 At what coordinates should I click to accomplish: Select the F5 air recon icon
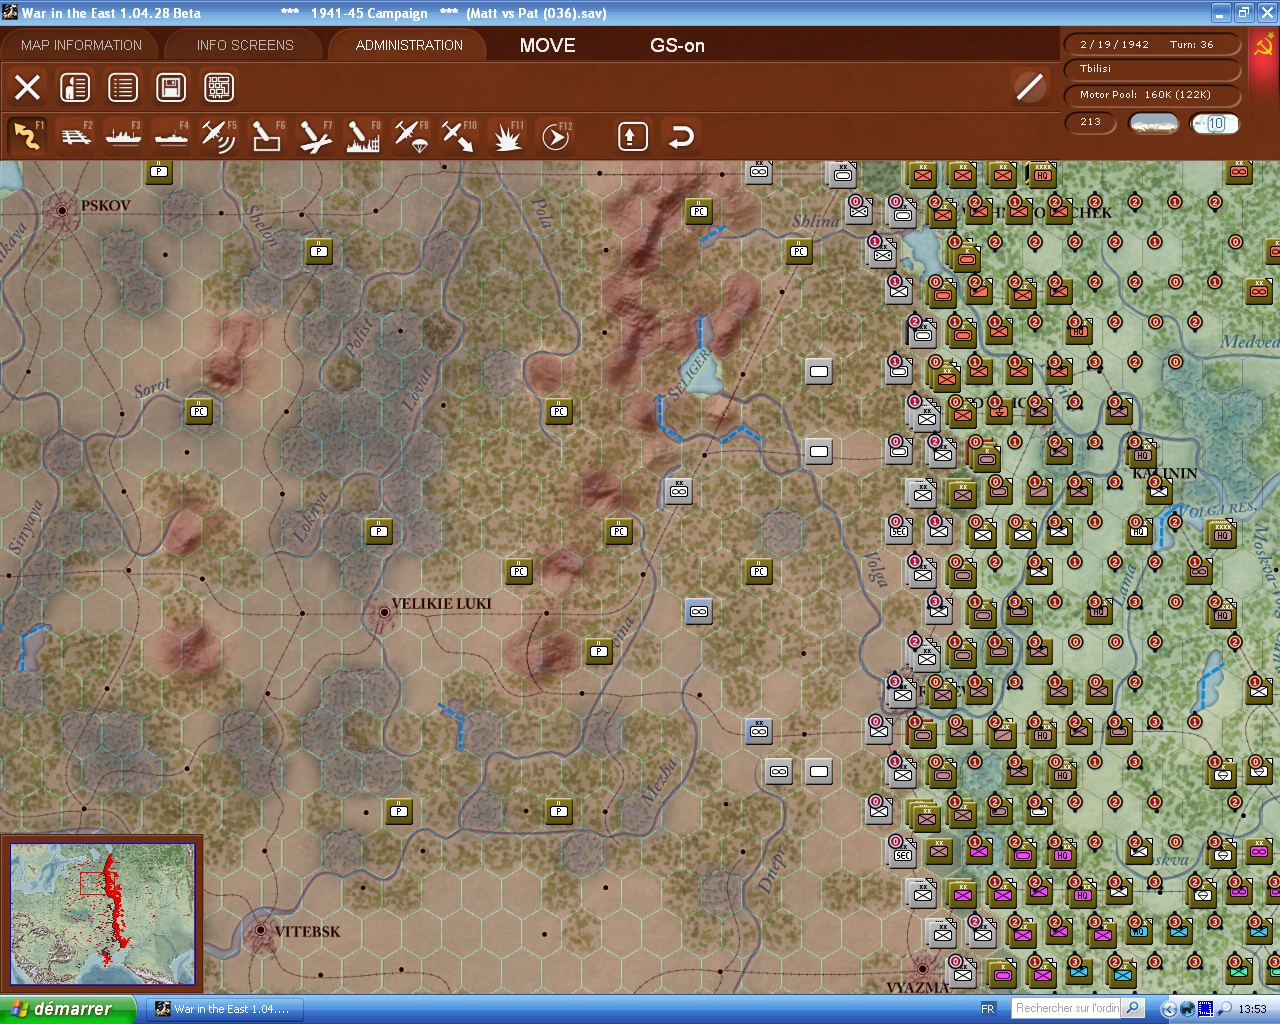(219, 136)
